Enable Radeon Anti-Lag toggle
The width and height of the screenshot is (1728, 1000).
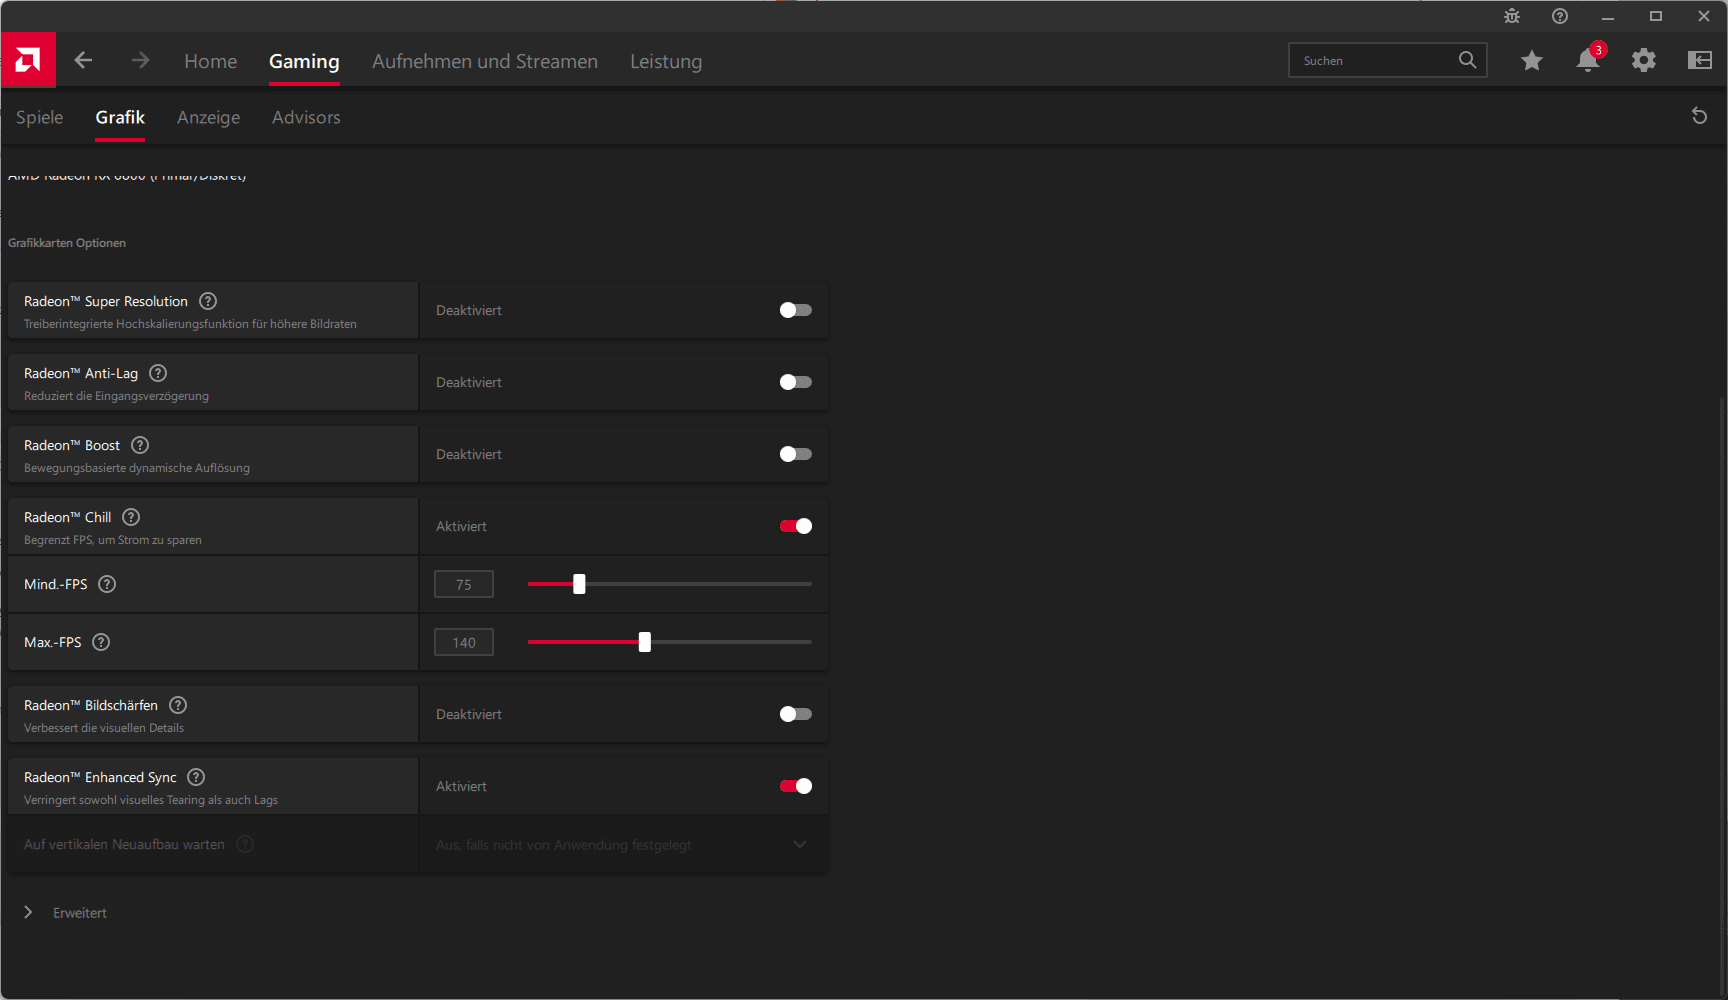tap(796, 382)
